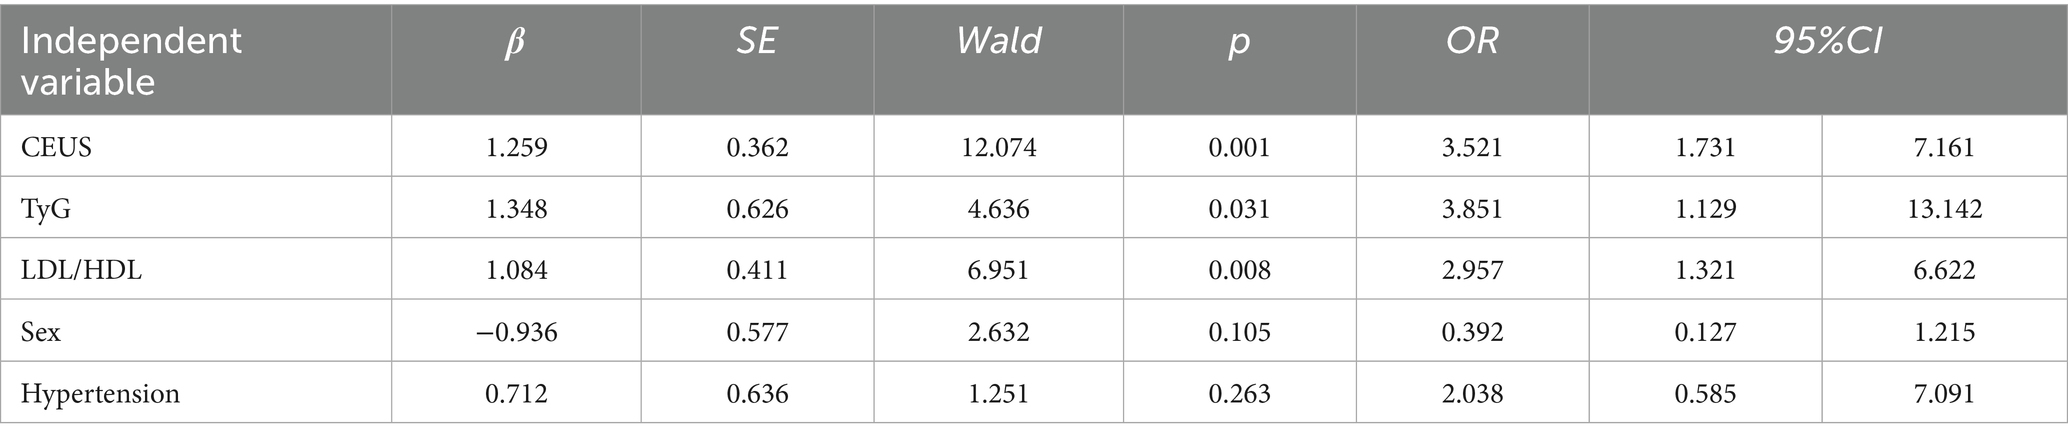Viewport: 2068px width, 441px height.
Task: Click the CEUS Wald value 12.074
Action: (998, 148)
